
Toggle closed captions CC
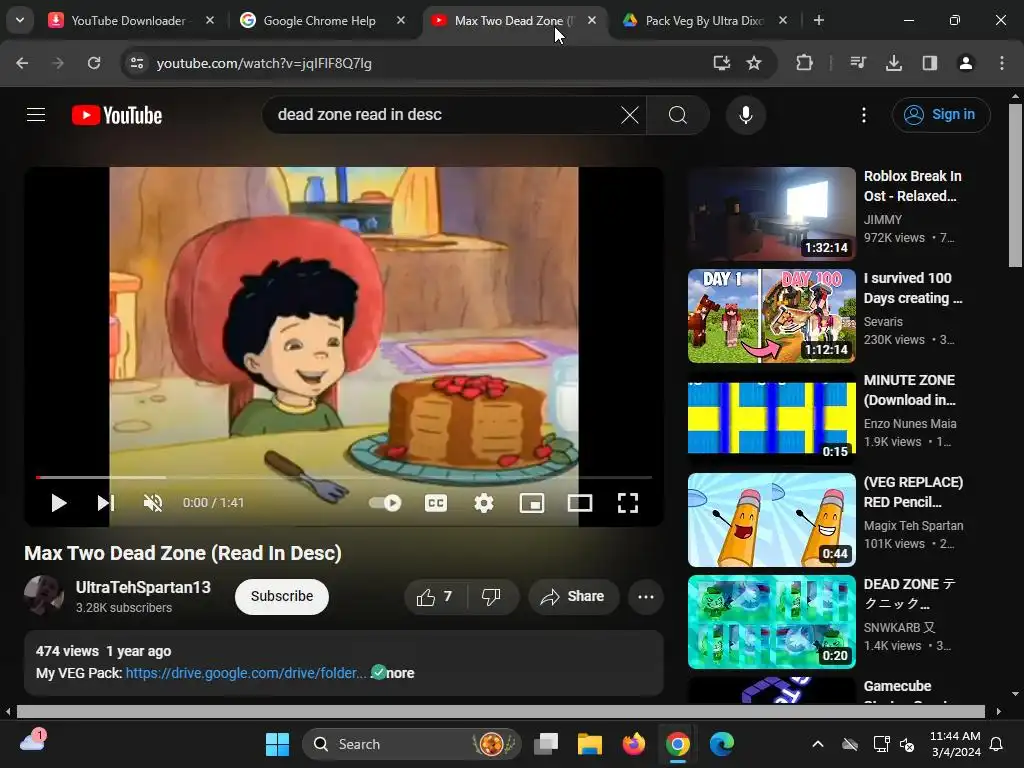(436, 503)
